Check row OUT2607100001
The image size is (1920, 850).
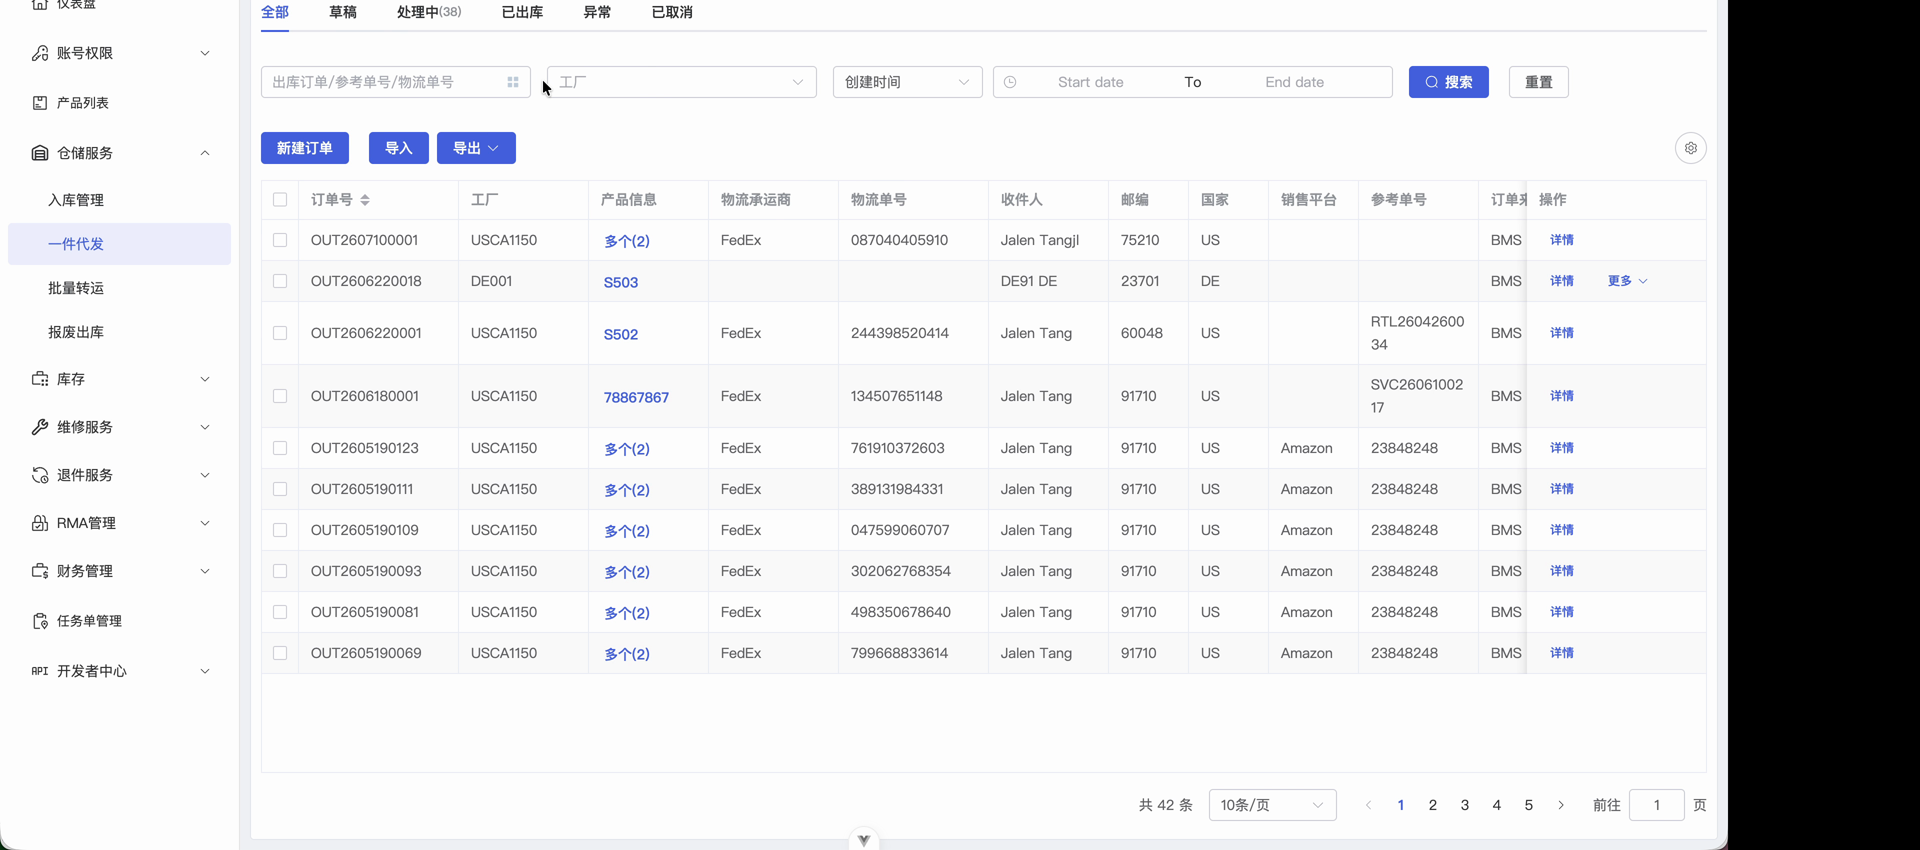coord(280,240)
